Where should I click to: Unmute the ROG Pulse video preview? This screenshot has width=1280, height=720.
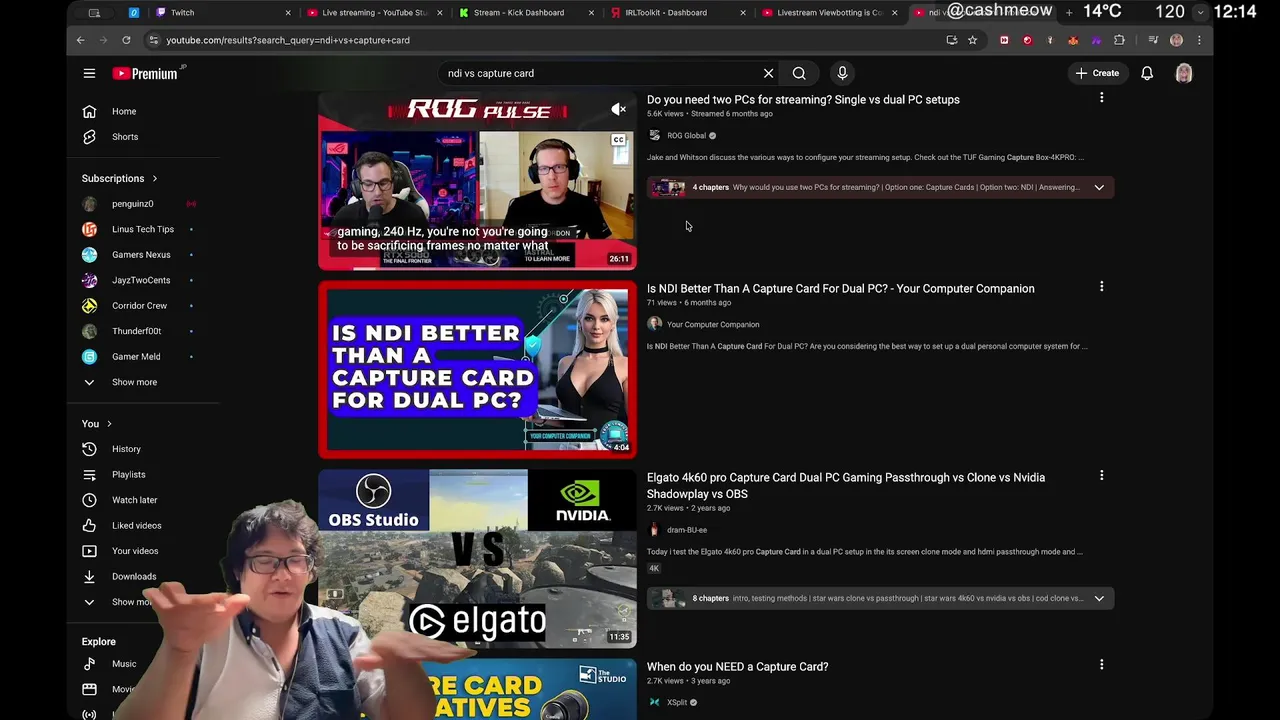tap(619, 109)
